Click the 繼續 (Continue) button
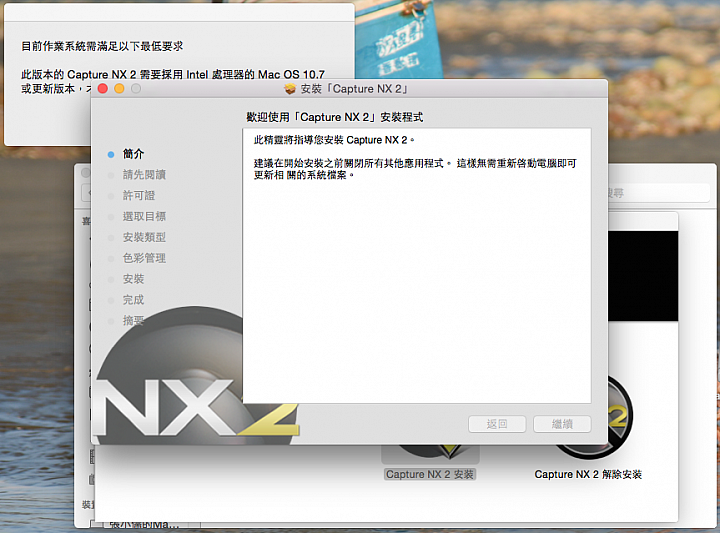 (x=562, y=424)
